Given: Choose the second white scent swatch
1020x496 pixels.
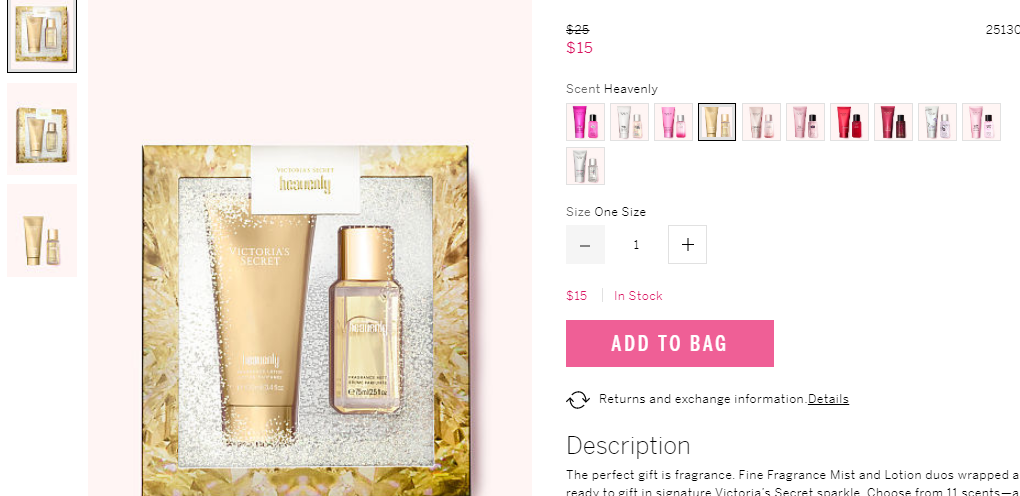Looking at the screenshot, I should click(x=629, y=122).
